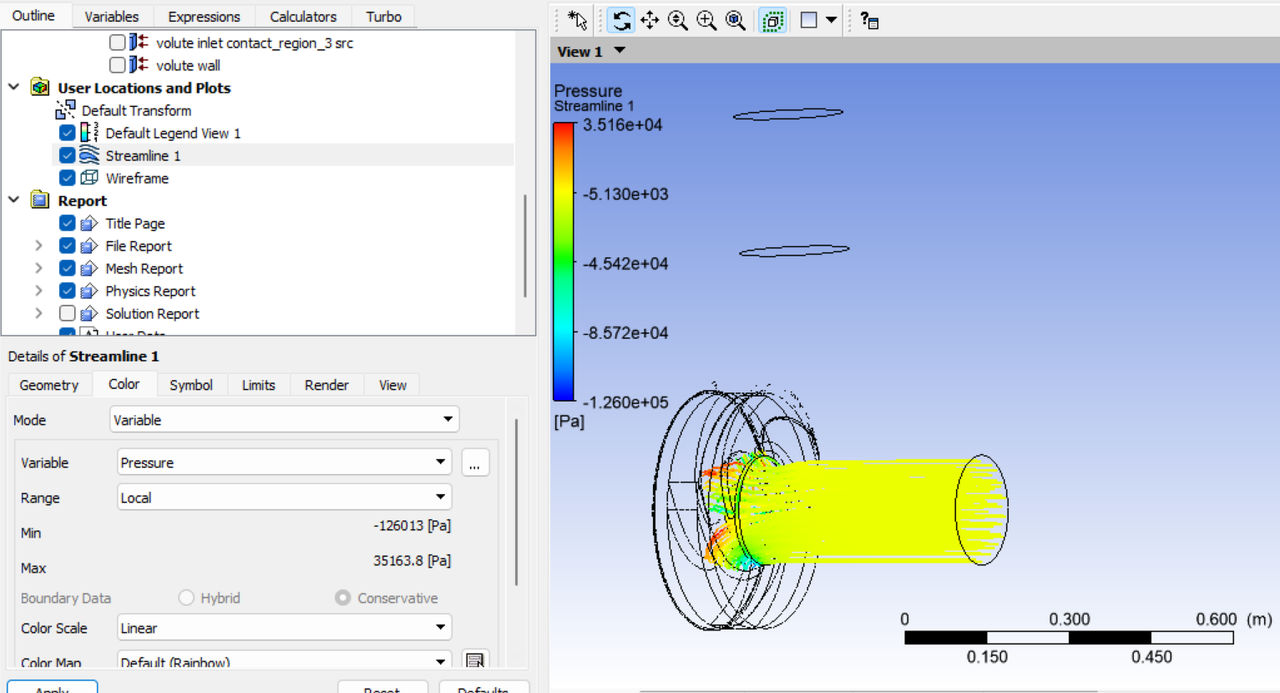Screen dimensions: 1280x693
Task: Select the Hybrid boundary data option
Action: pyautogui.click(x=186, y=598)
